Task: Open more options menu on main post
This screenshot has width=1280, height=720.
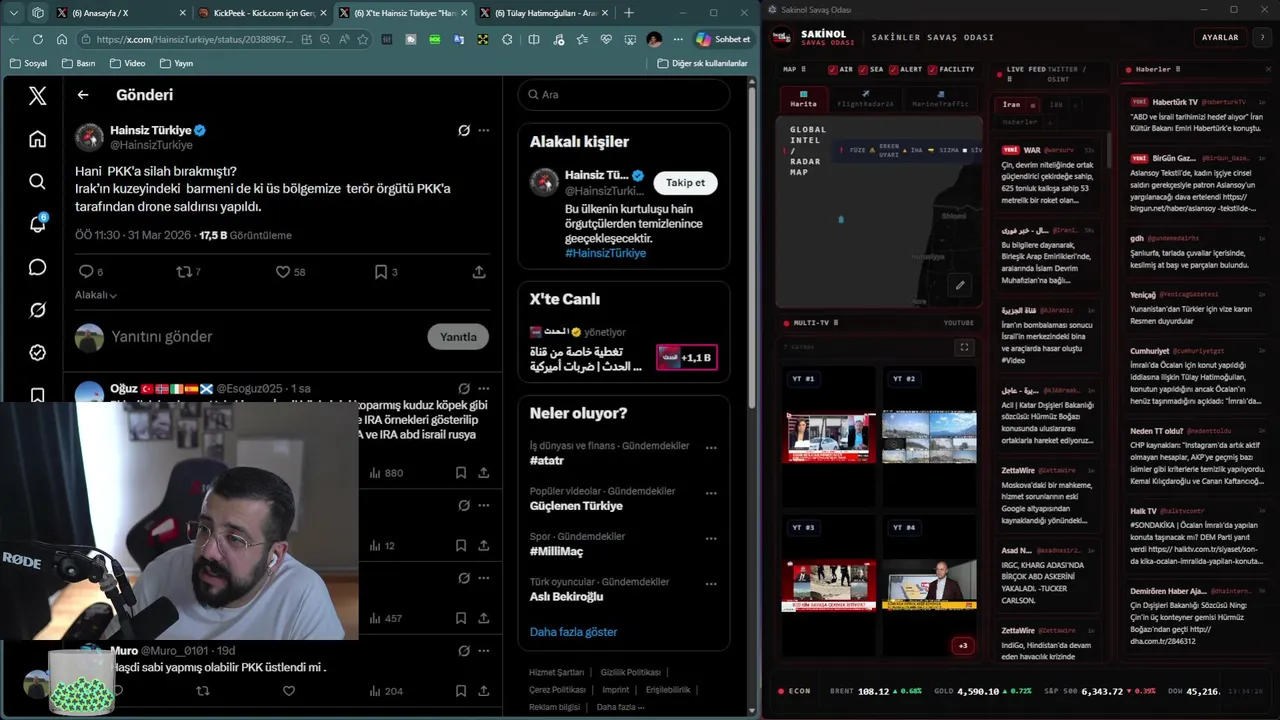Action: [x=484, y=130]
